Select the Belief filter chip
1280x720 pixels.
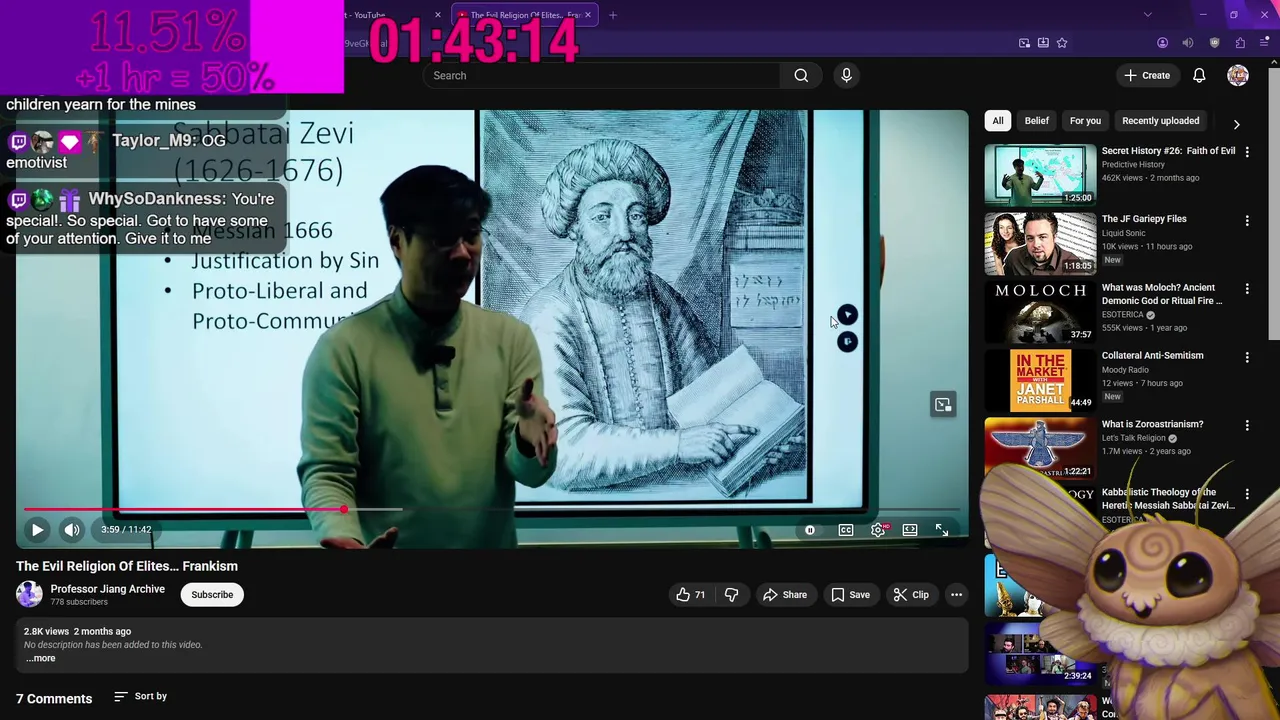click(x=1036, y=121)
